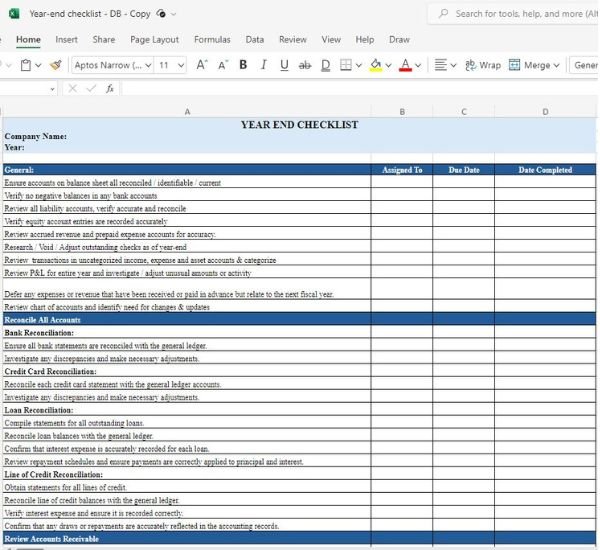Screen dimensions: 600x550
Task: Select the 'Bank Reconciliation:' cell
Action: [187, 333]
